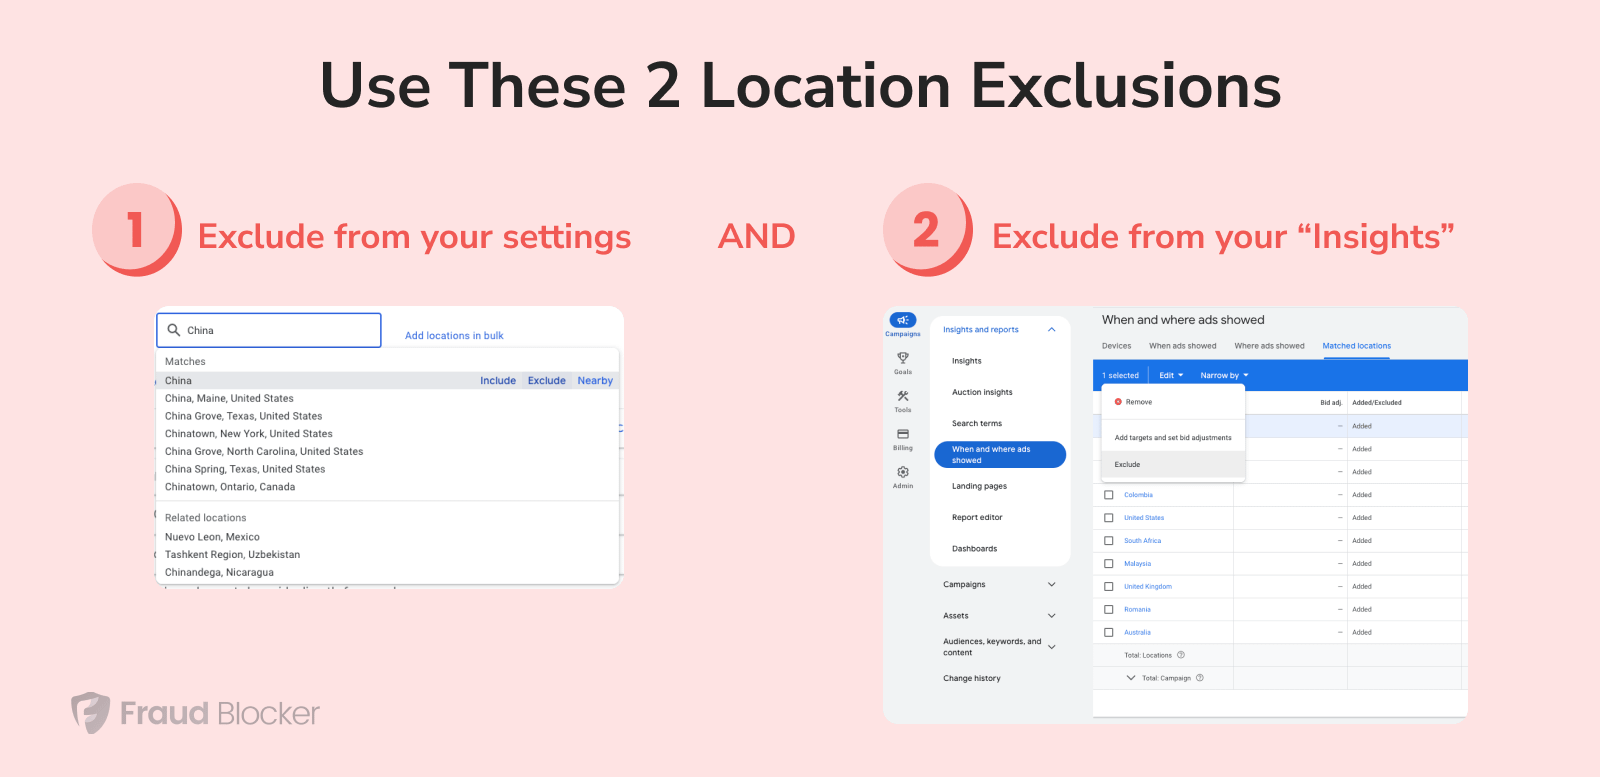Image resolution: width=1600 pixels, height=777 pixels.
Task: Check the Colombia row checkbox
Action: click(1108, 495)
